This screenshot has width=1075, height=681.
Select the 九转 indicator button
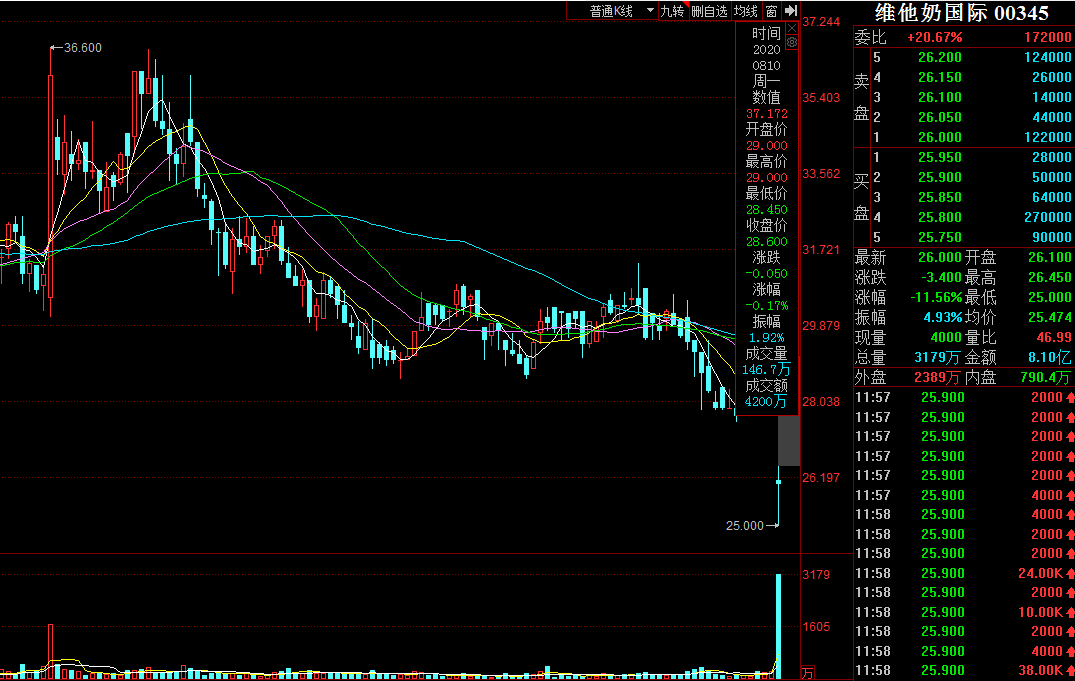pos(672,11)
